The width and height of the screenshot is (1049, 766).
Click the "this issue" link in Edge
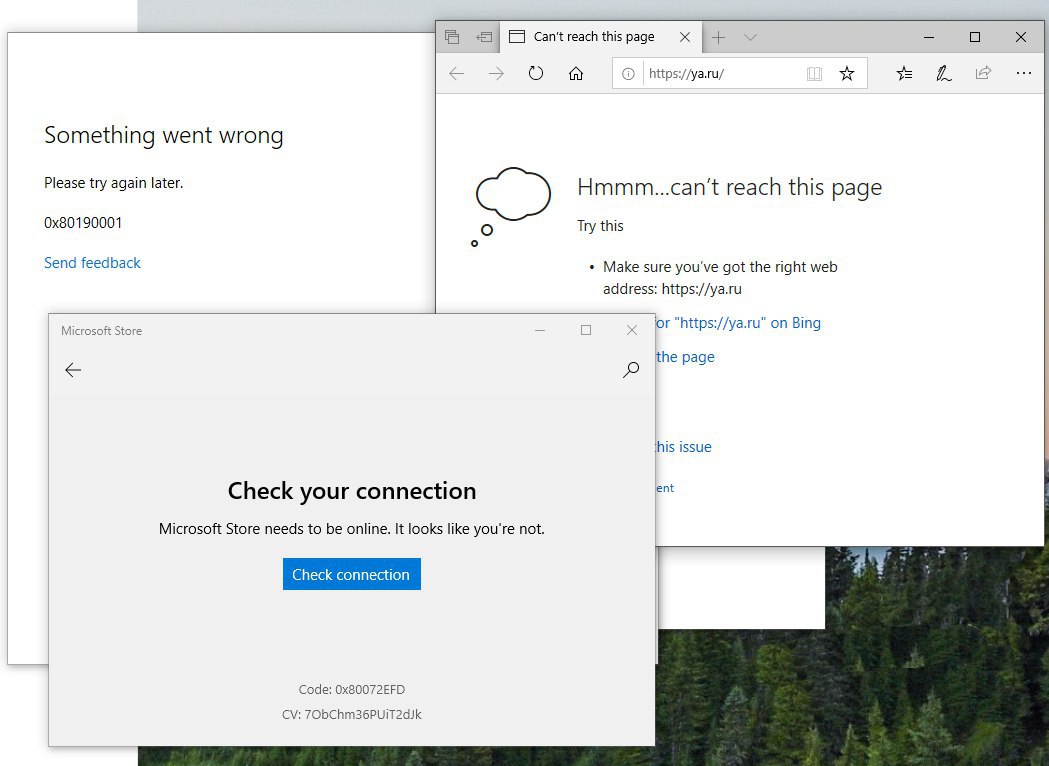tap(682, 447)
